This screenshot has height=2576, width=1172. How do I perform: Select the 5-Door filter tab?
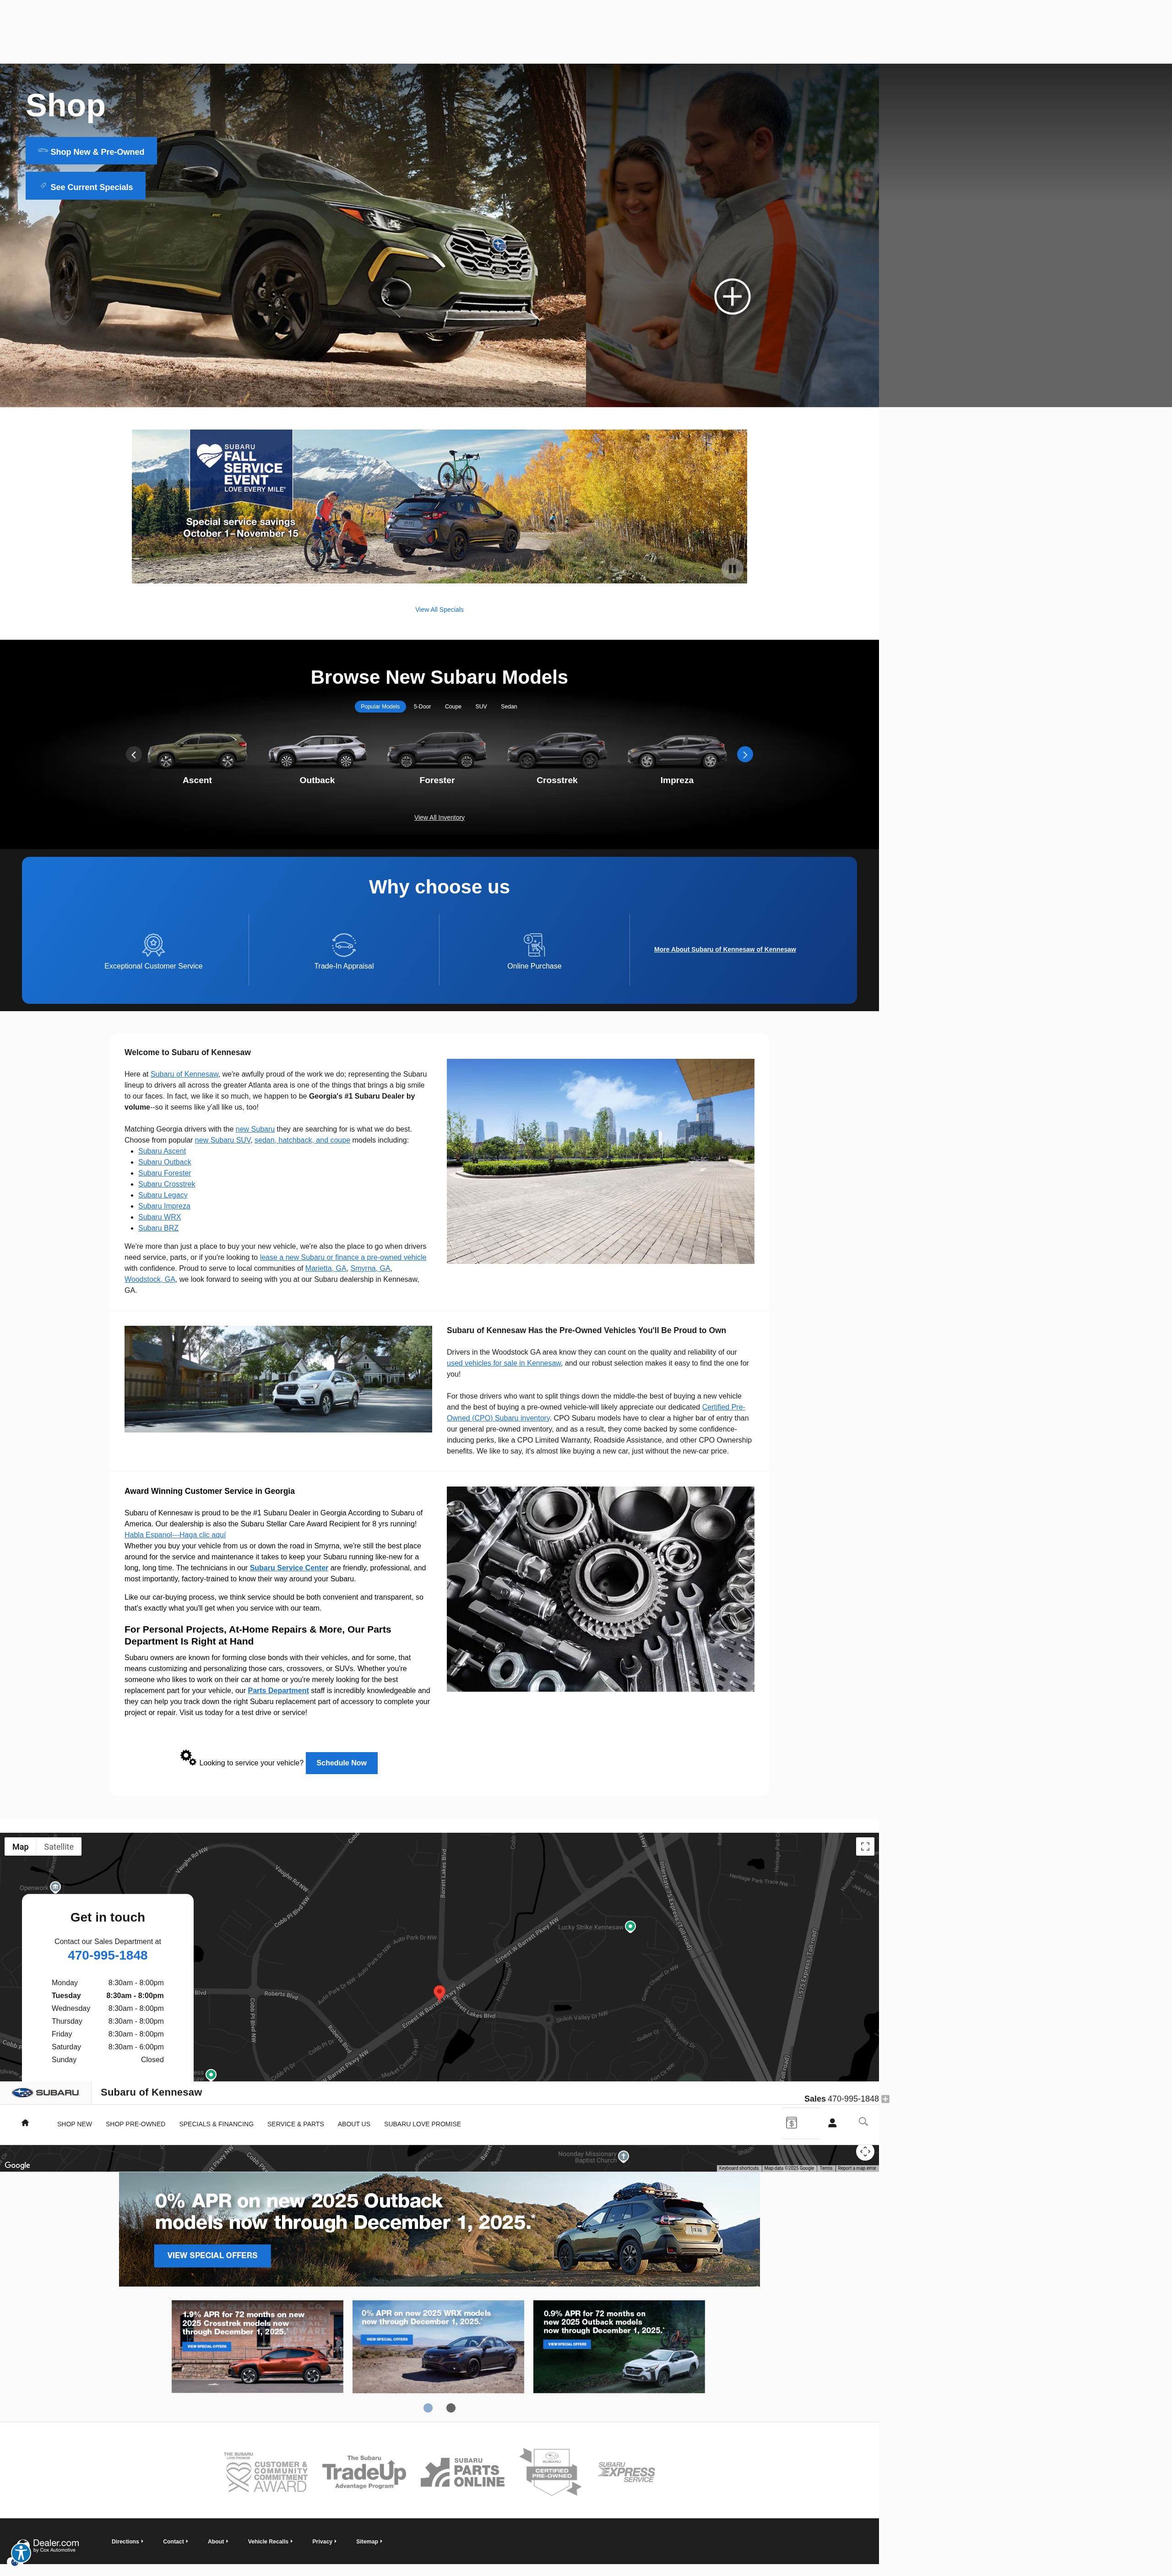pos(422,706)
